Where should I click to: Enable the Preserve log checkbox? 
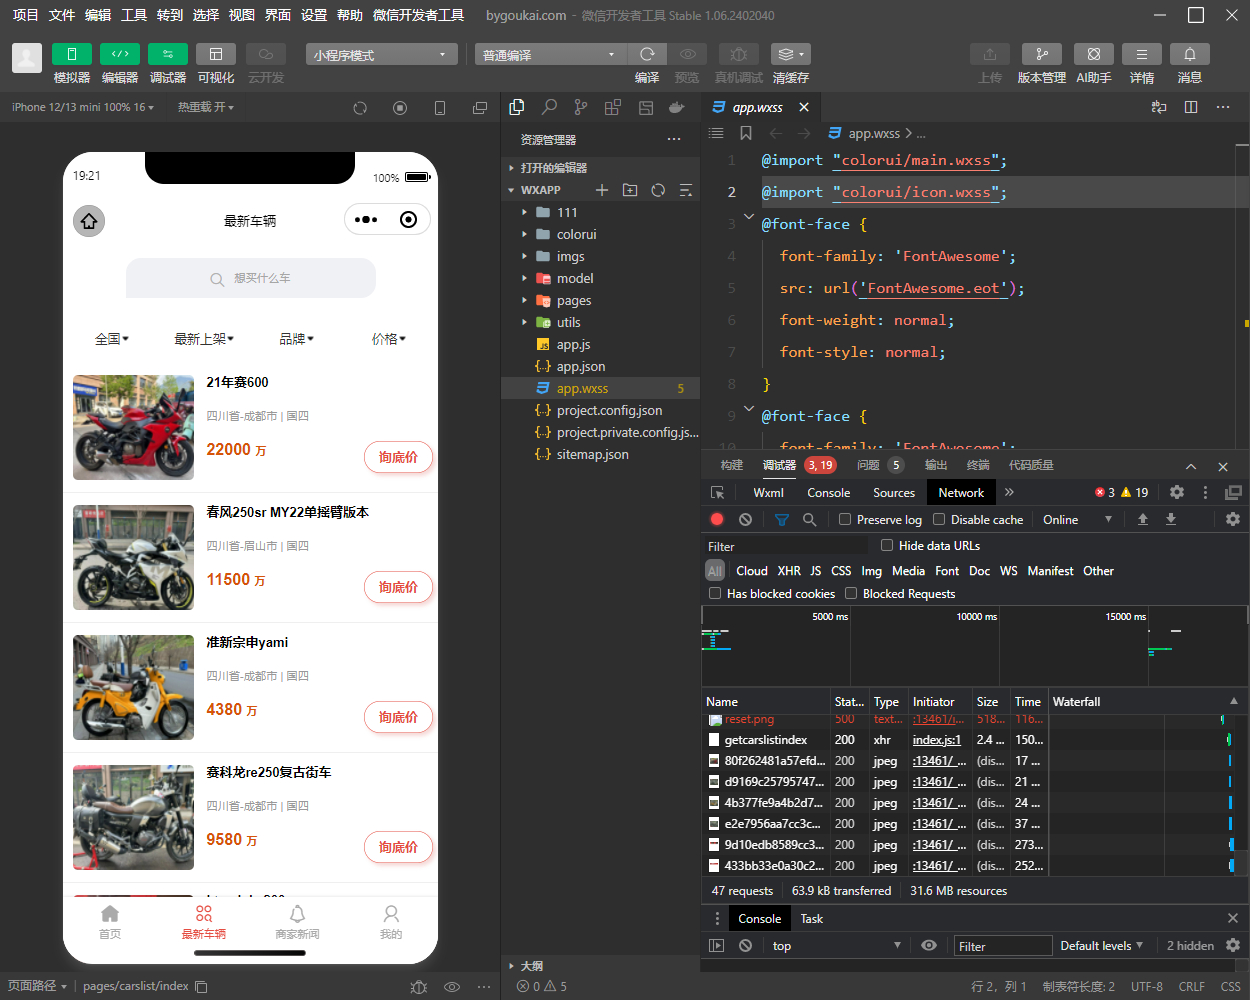point(845,519)
